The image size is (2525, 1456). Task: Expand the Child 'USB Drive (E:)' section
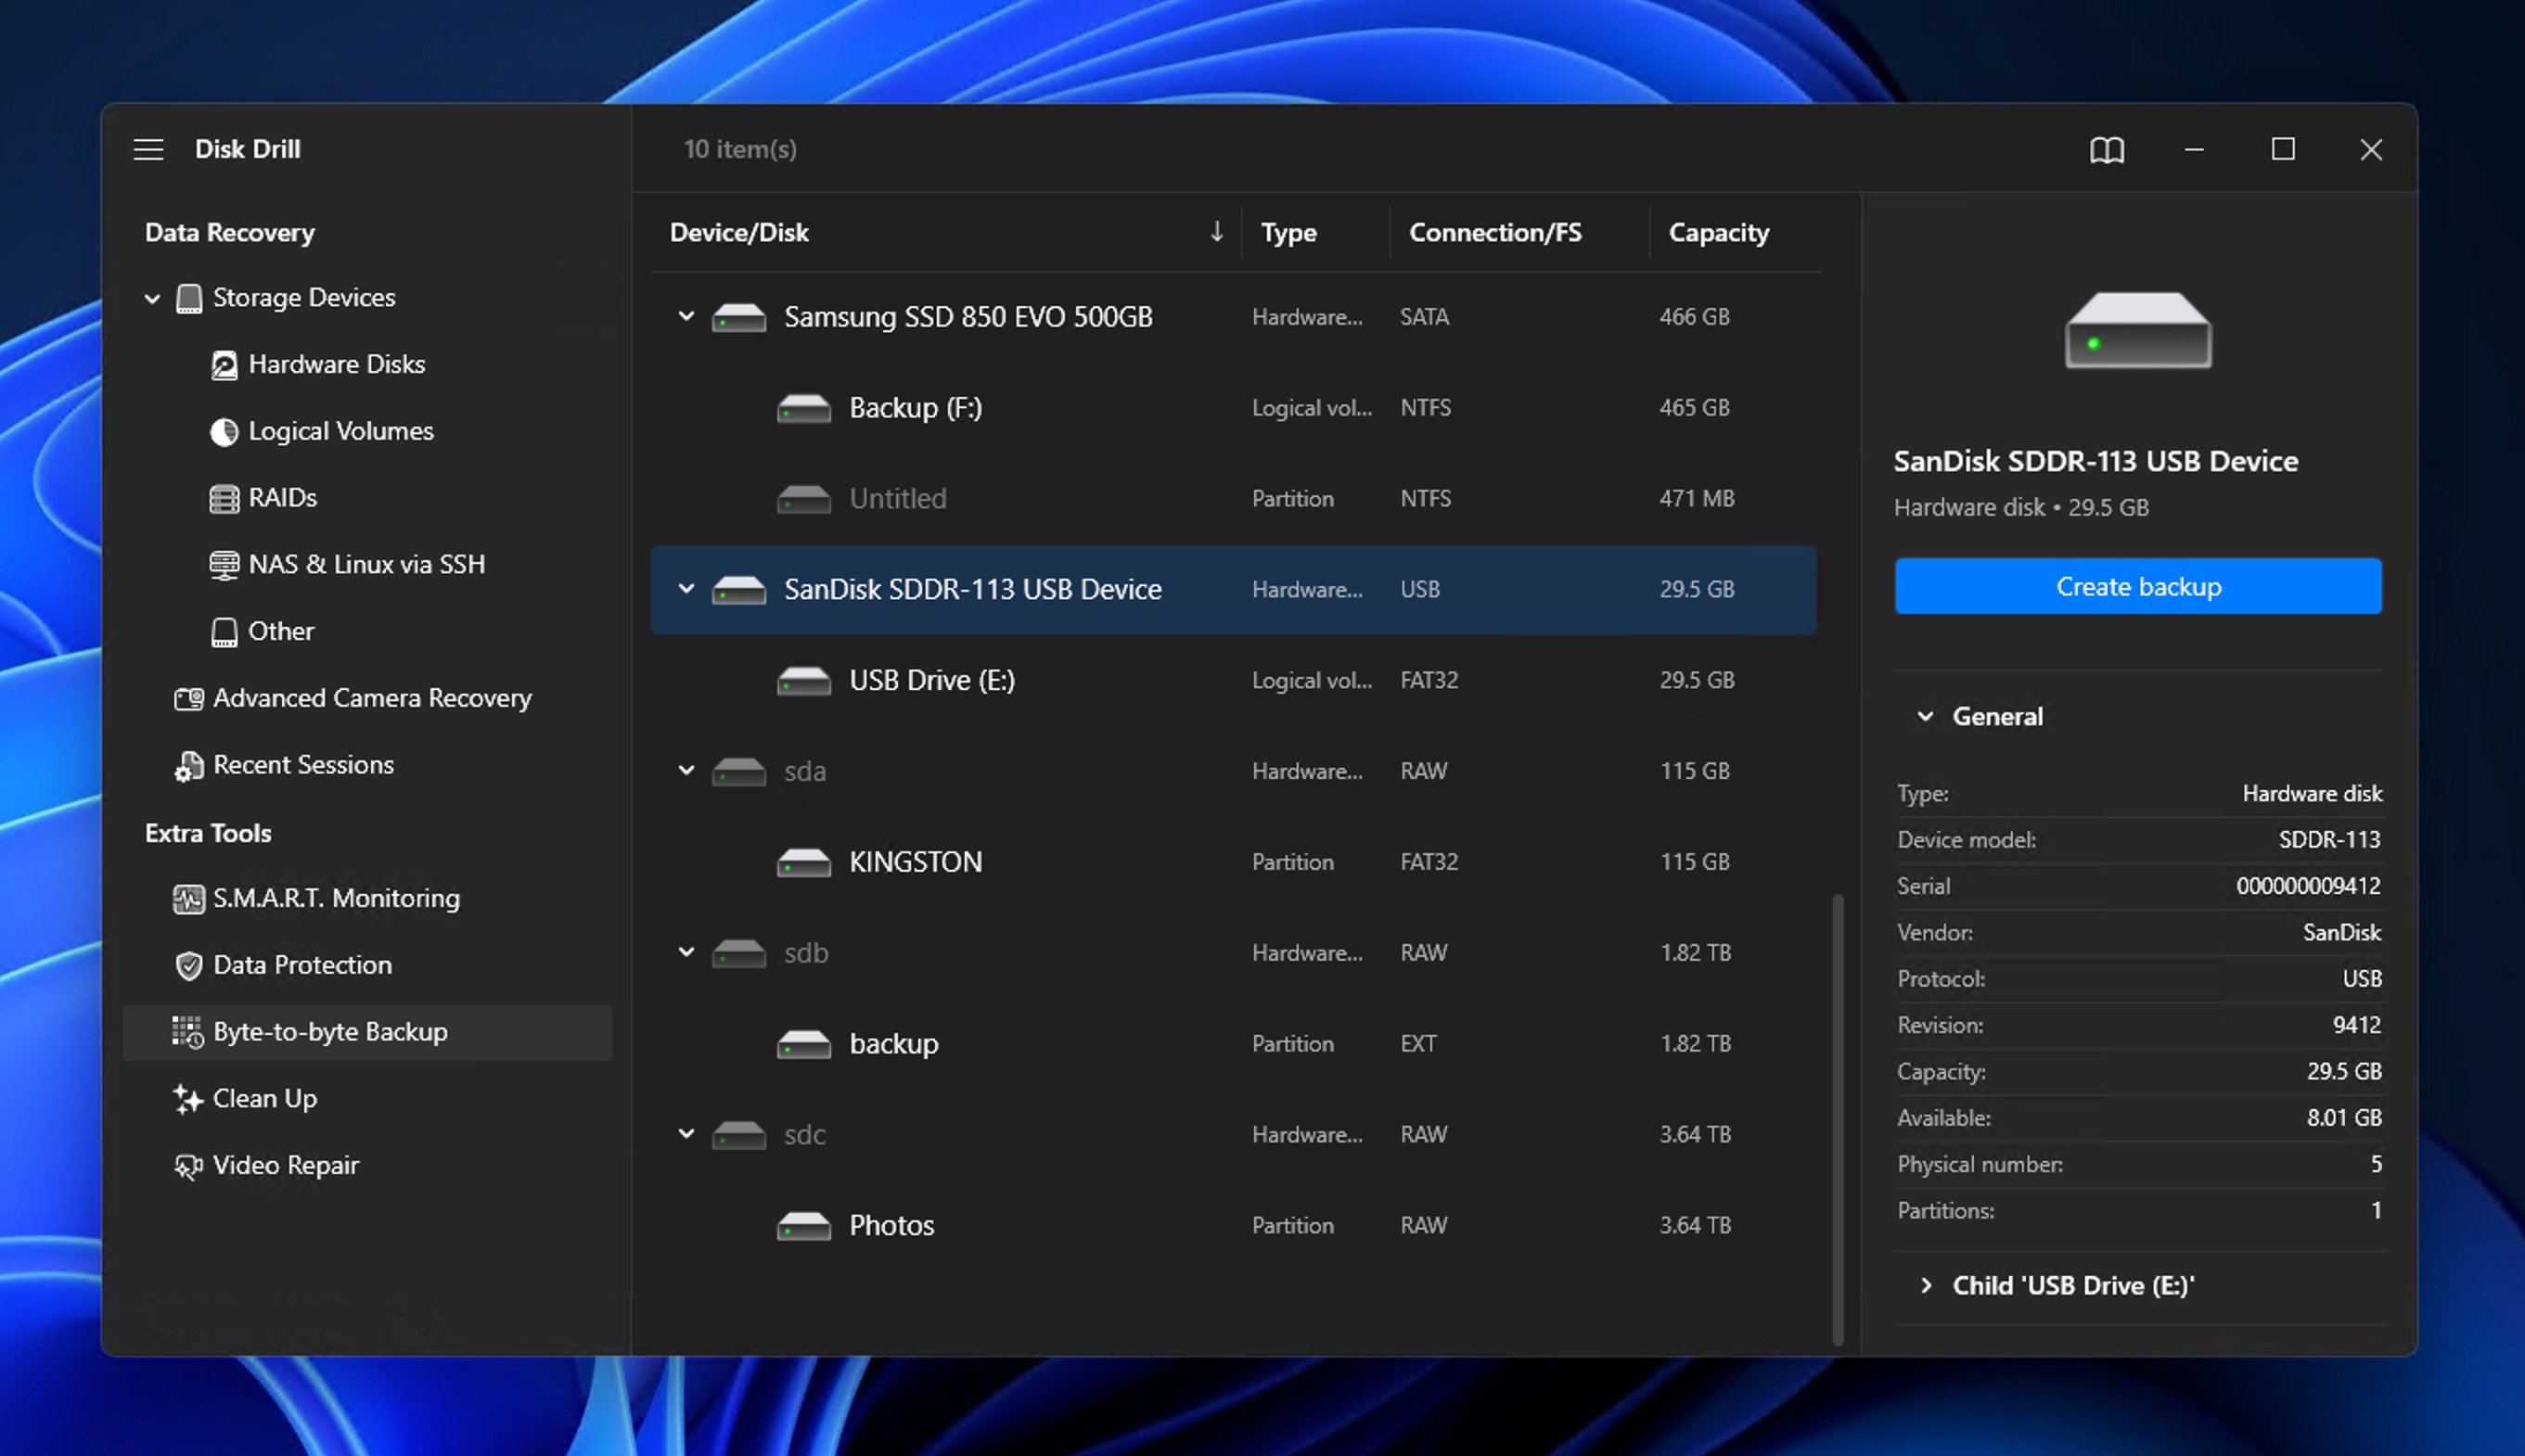tap(1926, 1286)
